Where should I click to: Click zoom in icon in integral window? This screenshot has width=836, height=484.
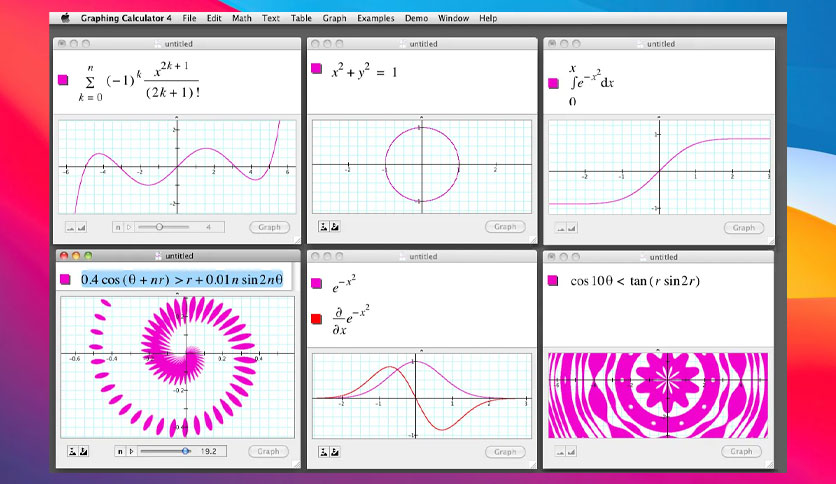571,228
